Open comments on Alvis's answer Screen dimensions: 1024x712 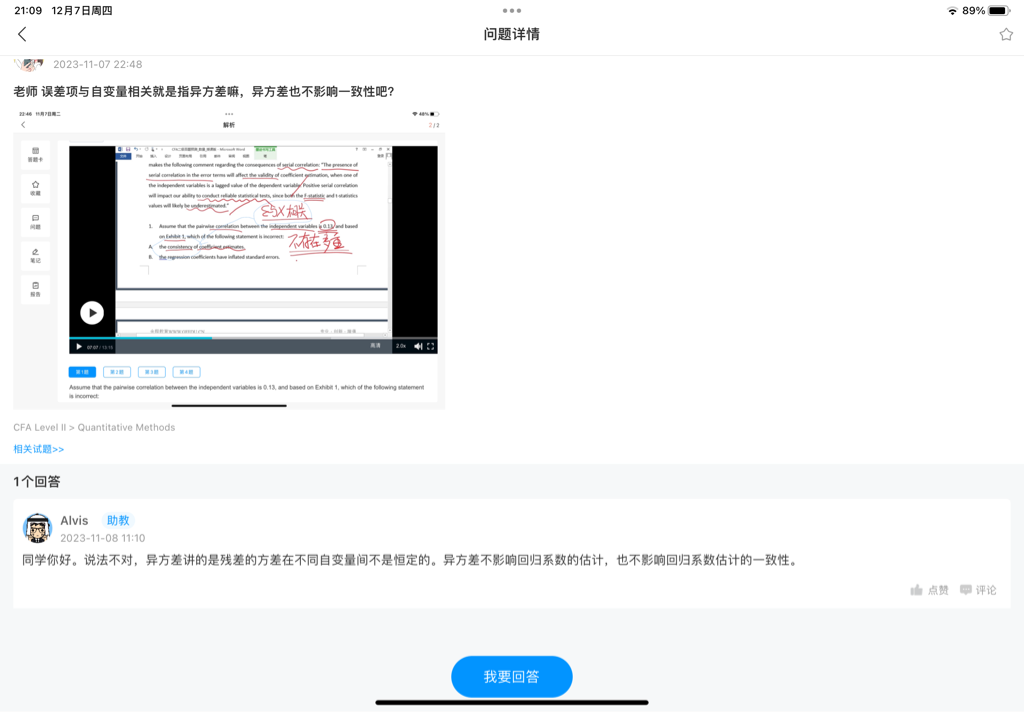[978, 590]
